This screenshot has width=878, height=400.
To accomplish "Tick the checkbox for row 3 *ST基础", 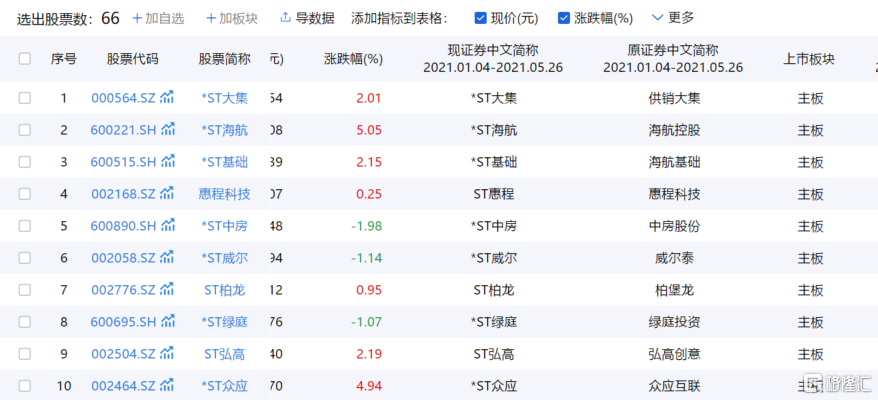I will [25, 162].
